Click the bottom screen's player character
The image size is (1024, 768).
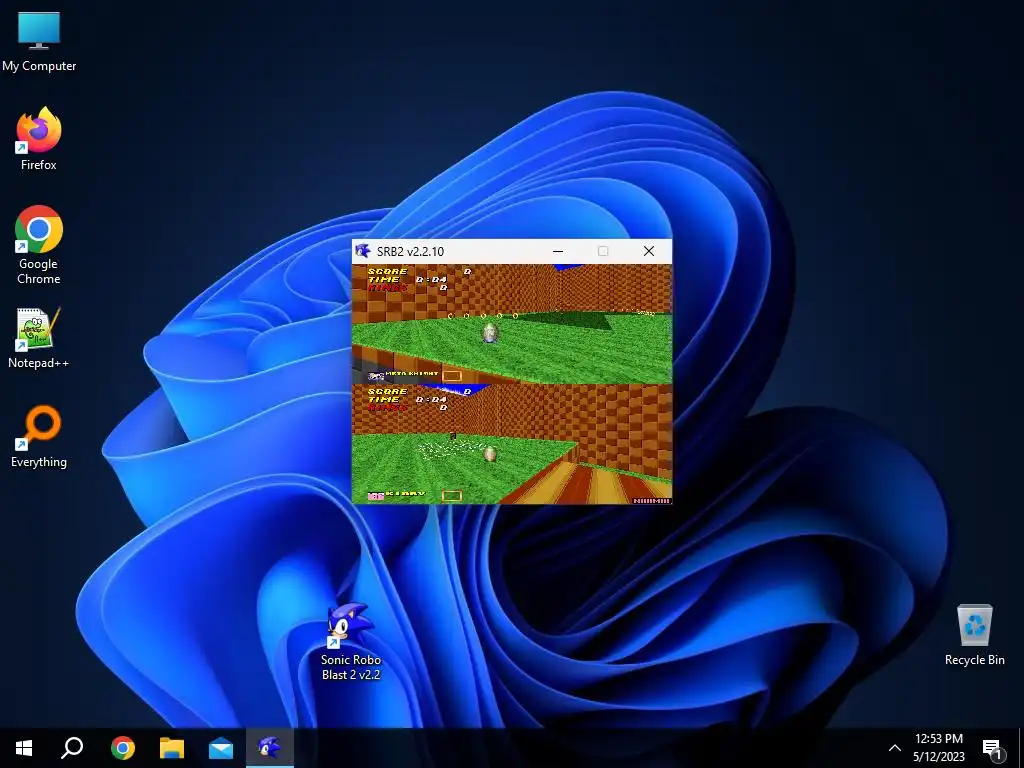coord(490,454)
